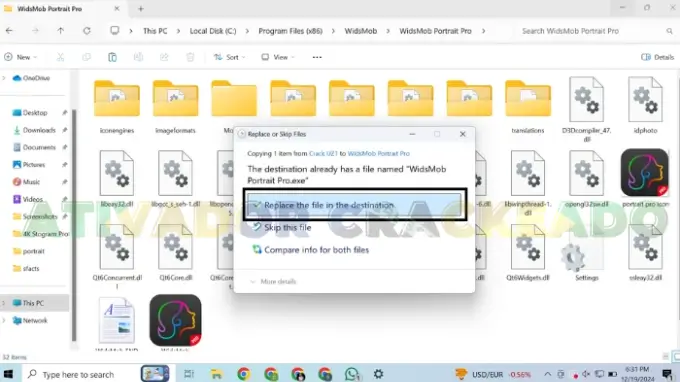Open WhatsApp from the taskbar

352,374
